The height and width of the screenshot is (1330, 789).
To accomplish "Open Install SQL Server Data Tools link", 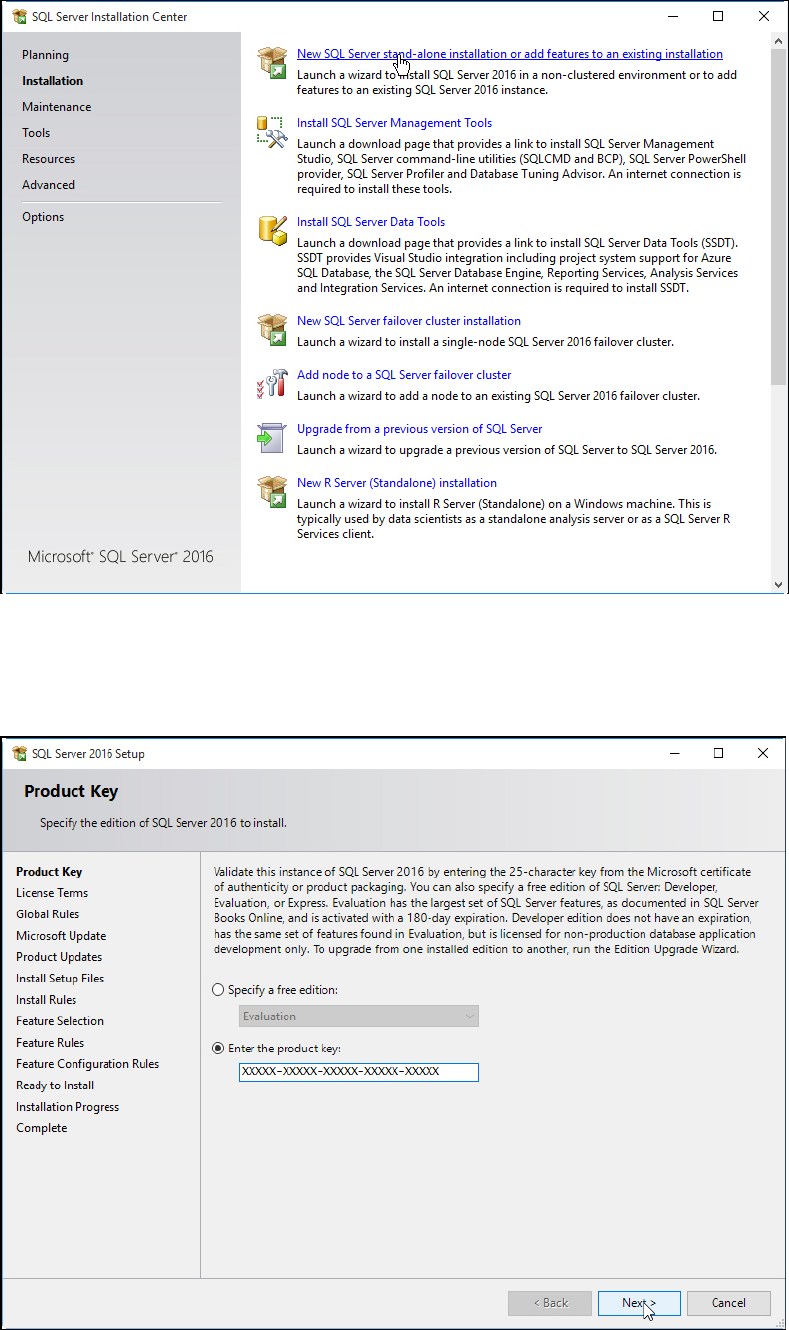I will (371, 221).
